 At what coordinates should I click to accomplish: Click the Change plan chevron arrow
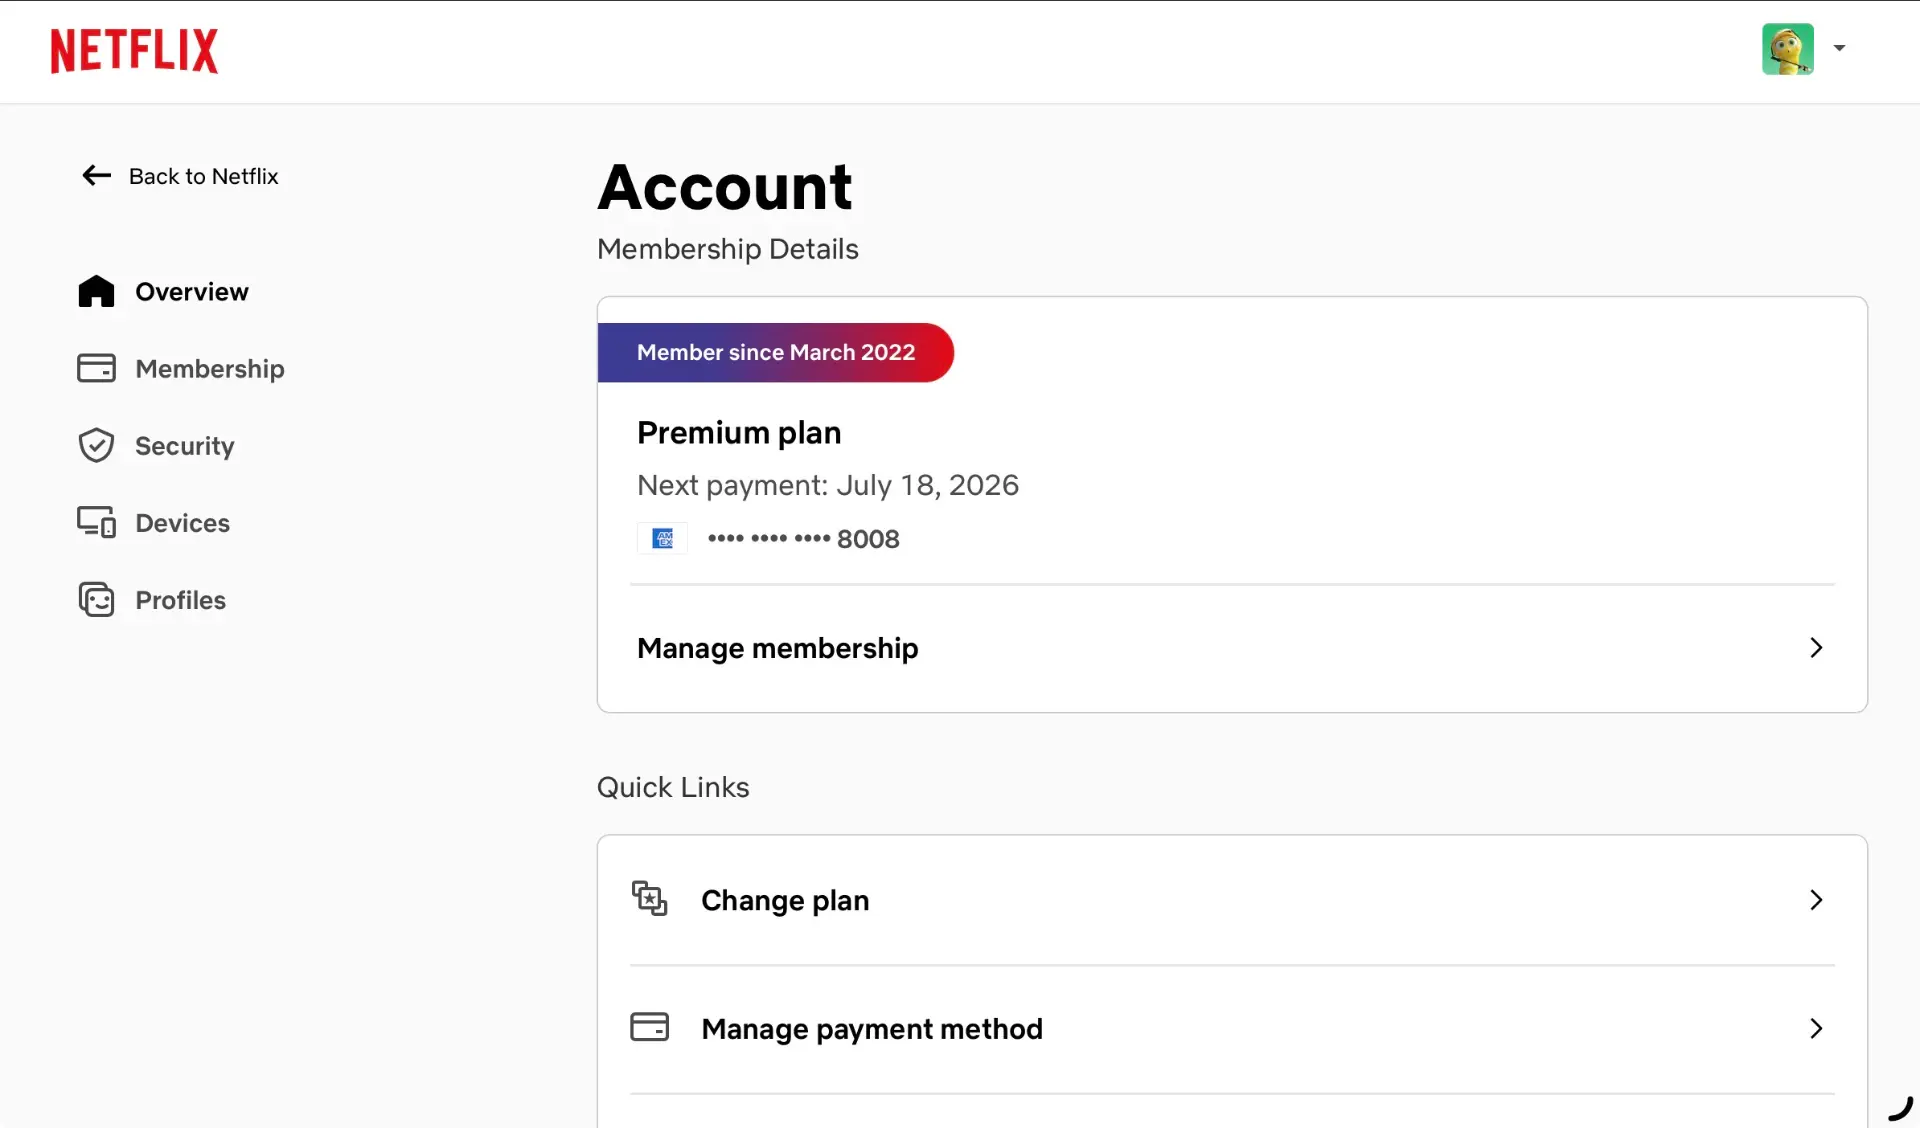(1816, 900)
